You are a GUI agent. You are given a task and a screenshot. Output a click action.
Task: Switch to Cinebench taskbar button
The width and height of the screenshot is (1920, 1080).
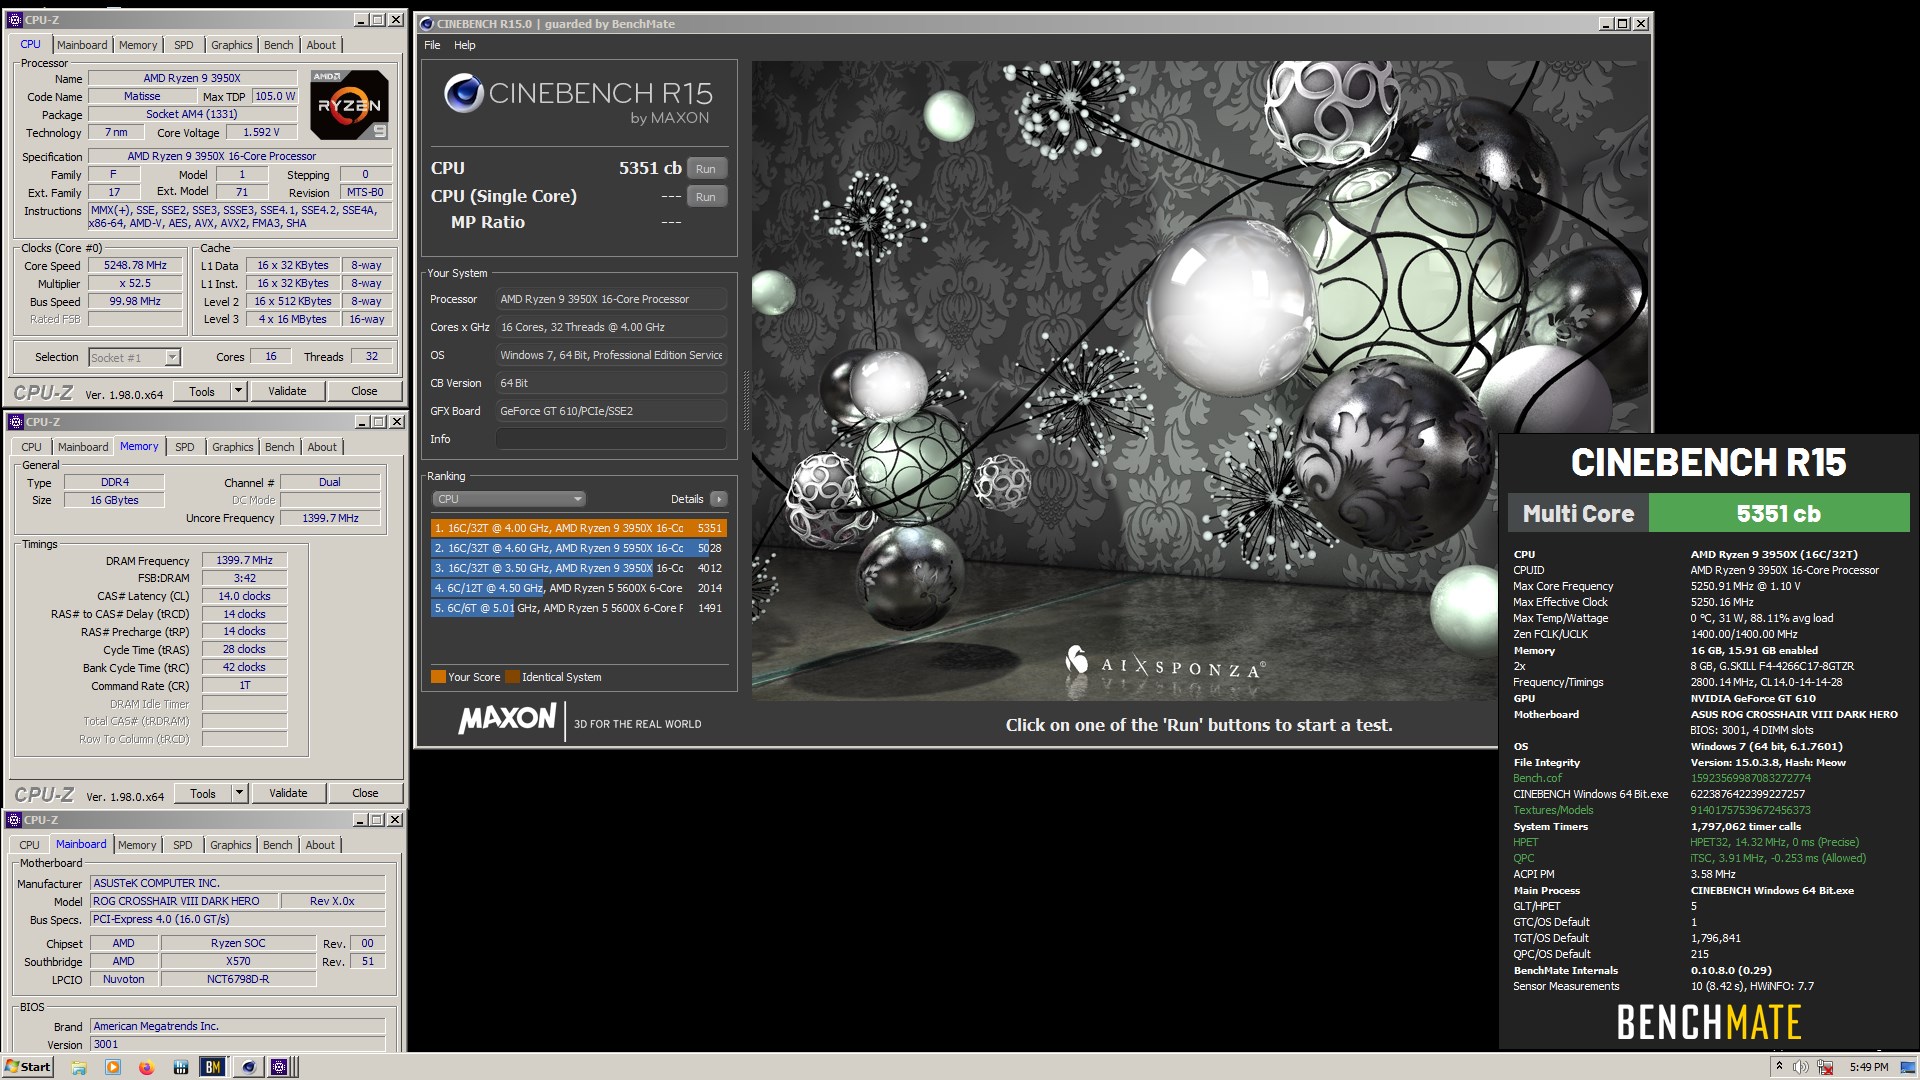point(248,1067)
